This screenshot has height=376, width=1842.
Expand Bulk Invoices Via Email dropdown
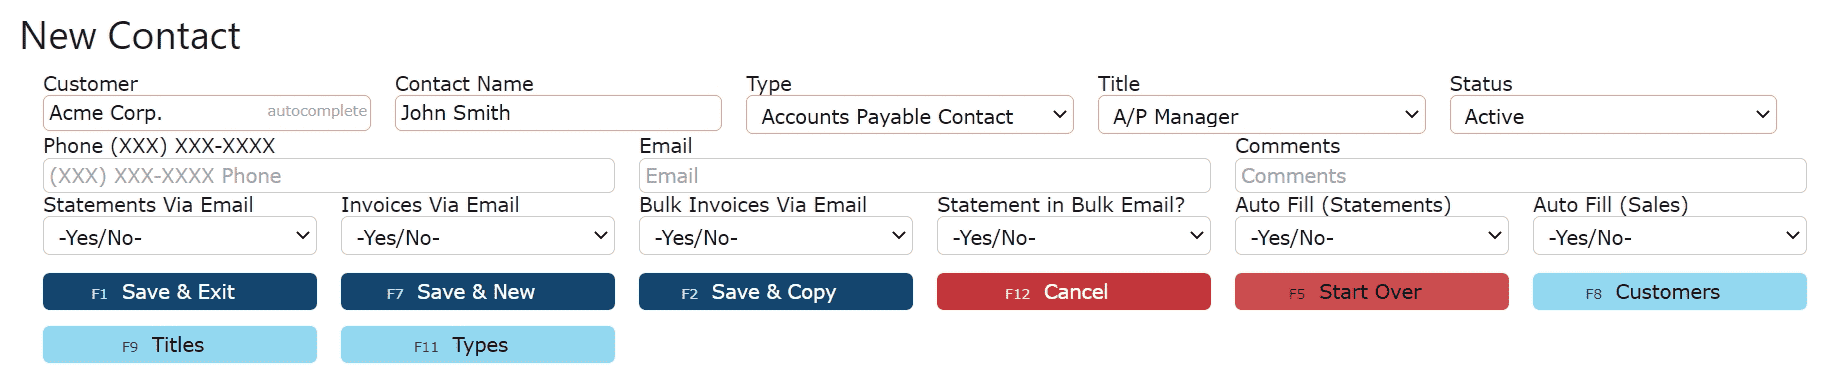(776, 236)
